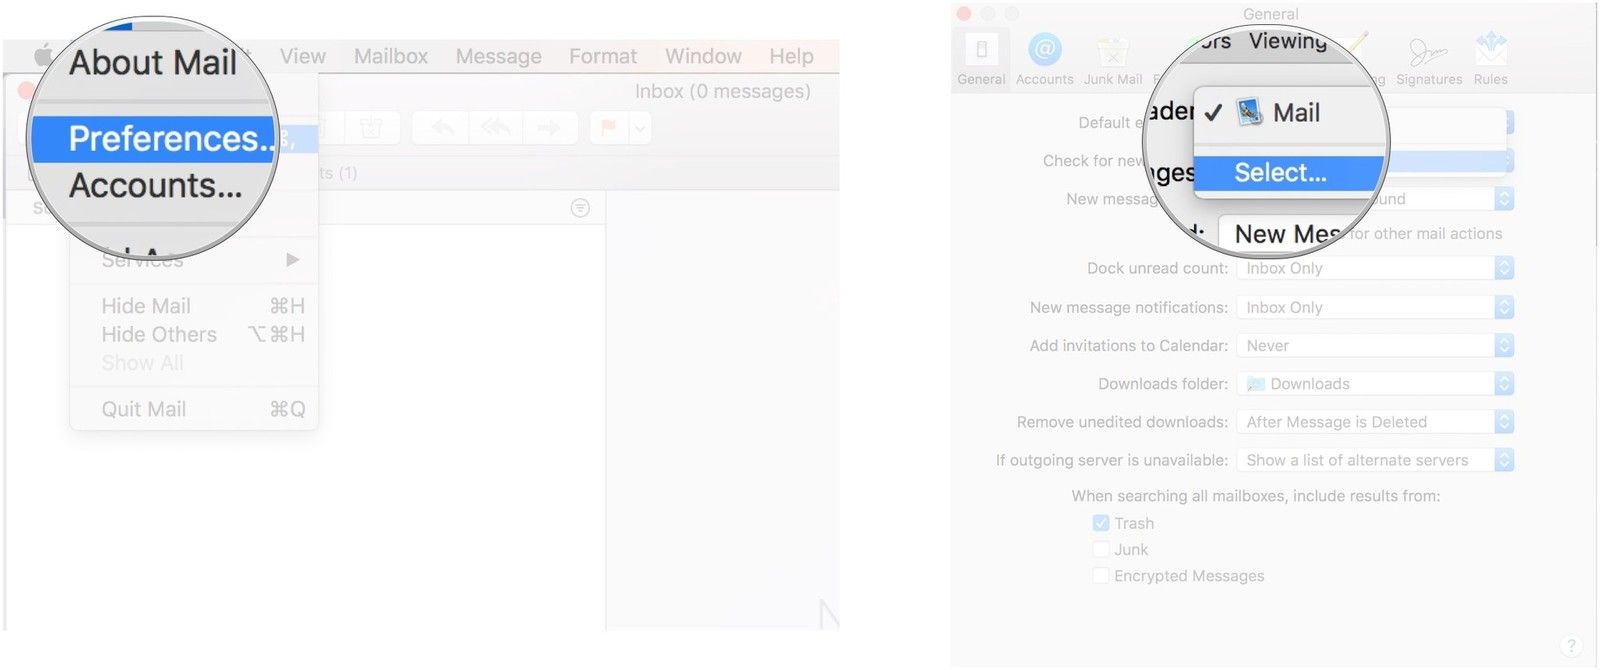
Task: Click the message list filter icon
Action: click(x=580, y=208)
